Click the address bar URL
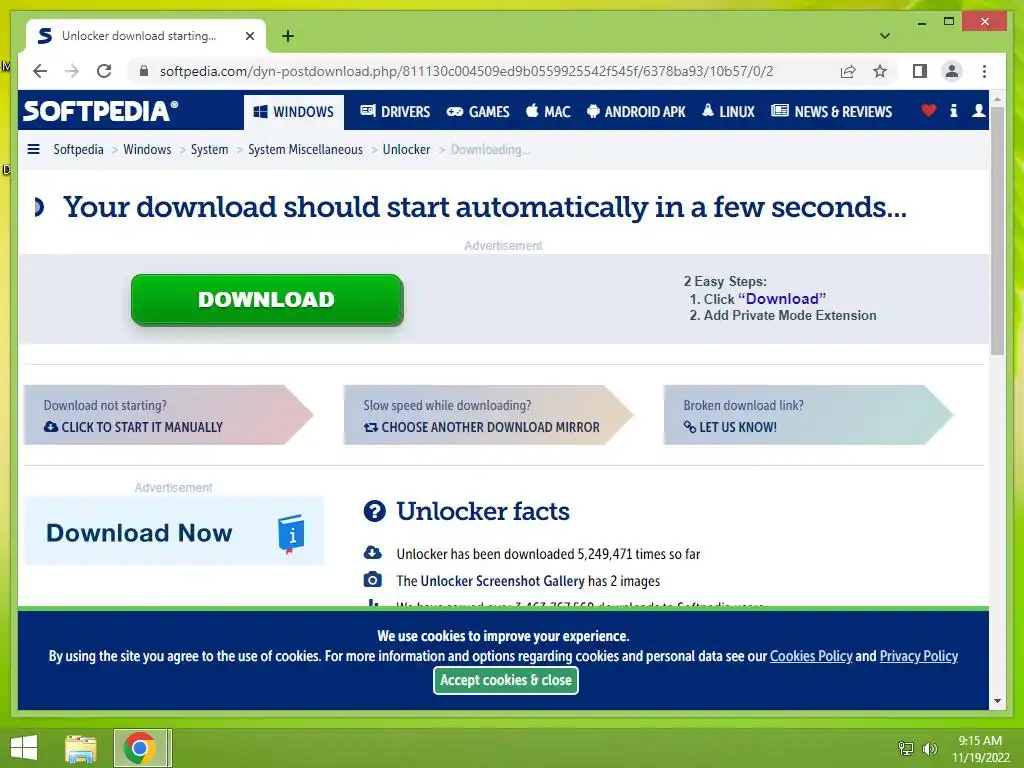The width and height of the screenshot is (1024, 768). click(x=466, y=71)
